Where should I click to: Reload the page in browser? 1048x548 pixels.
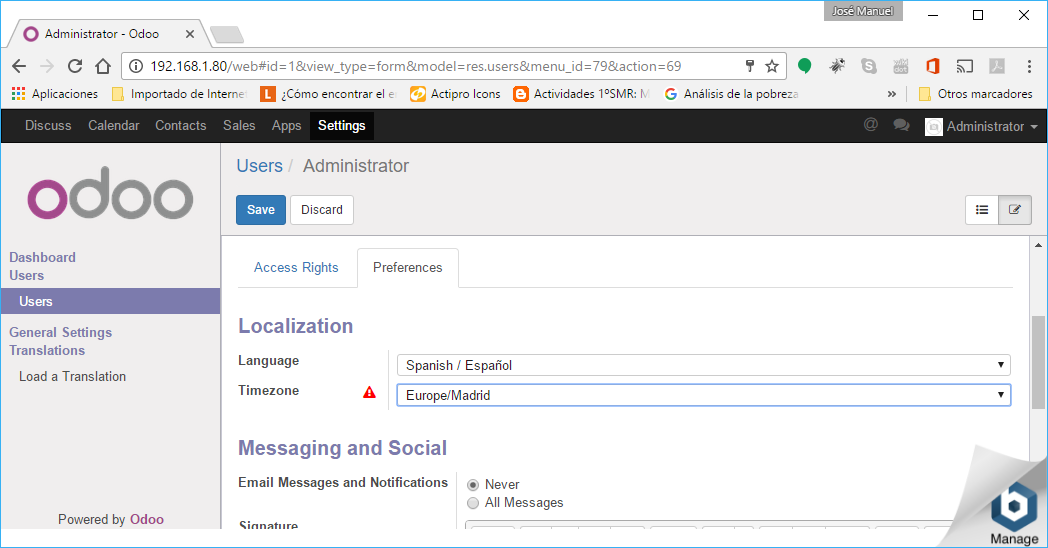pyautogui.click(x=75, y=66)
